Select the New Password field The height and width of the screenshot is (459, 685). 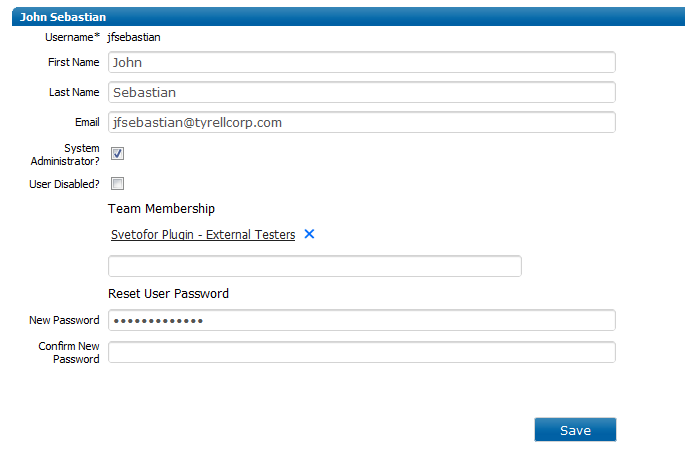pyautogui.click(x=362, y=320)
